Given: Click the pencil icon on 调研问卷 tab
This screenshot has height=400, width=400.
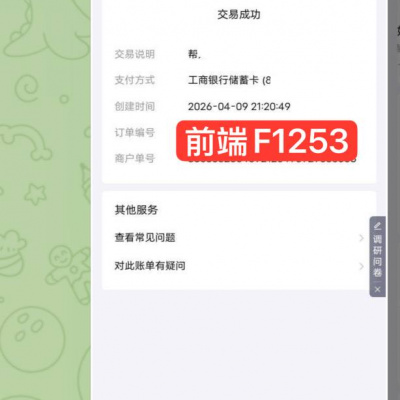Looking at the screenshot, I should [377, 226].
